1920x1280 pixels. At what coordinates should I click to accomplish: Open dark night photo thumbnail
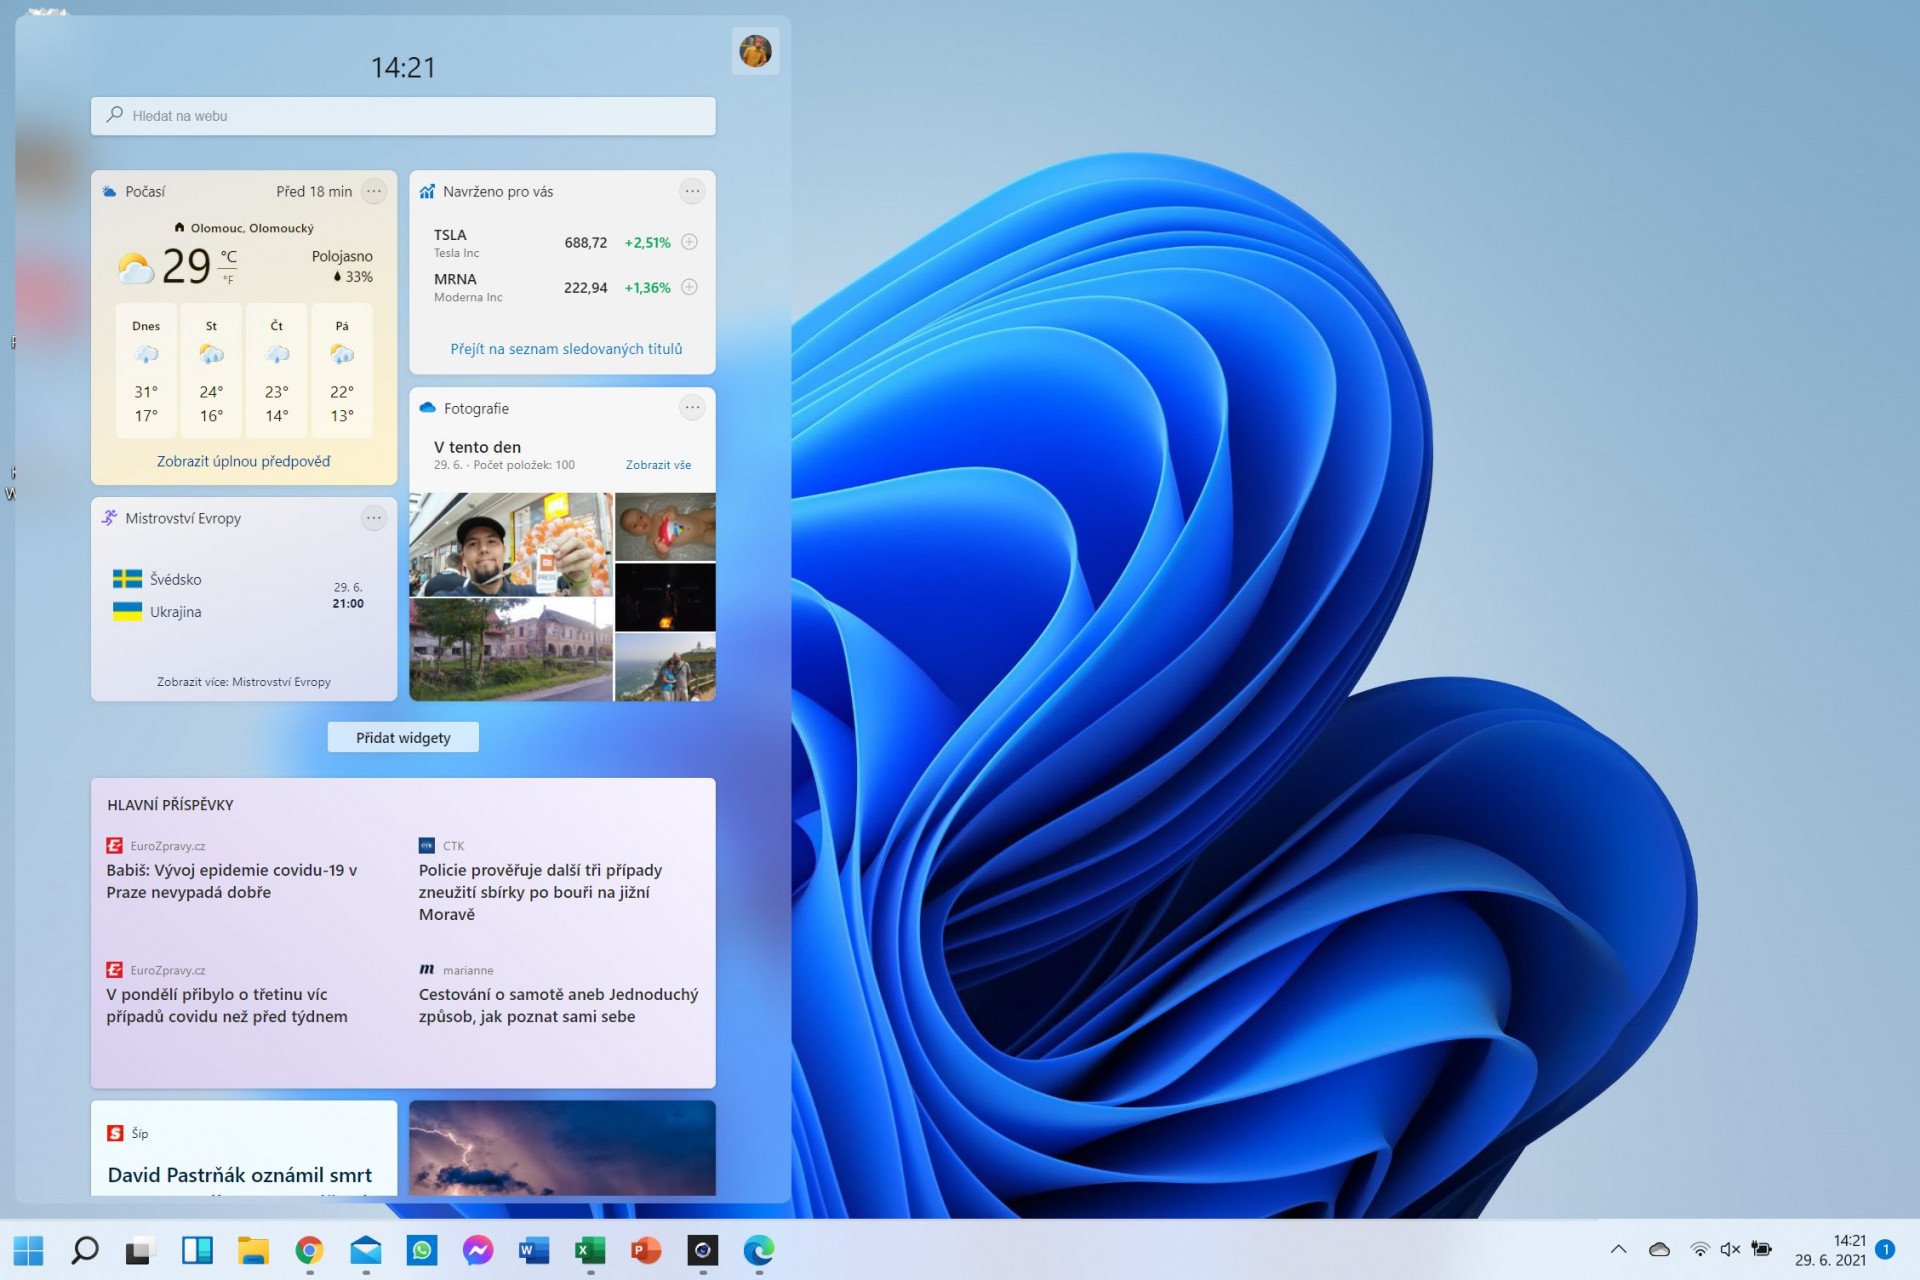pyautogui.click(x=665, y=597)
